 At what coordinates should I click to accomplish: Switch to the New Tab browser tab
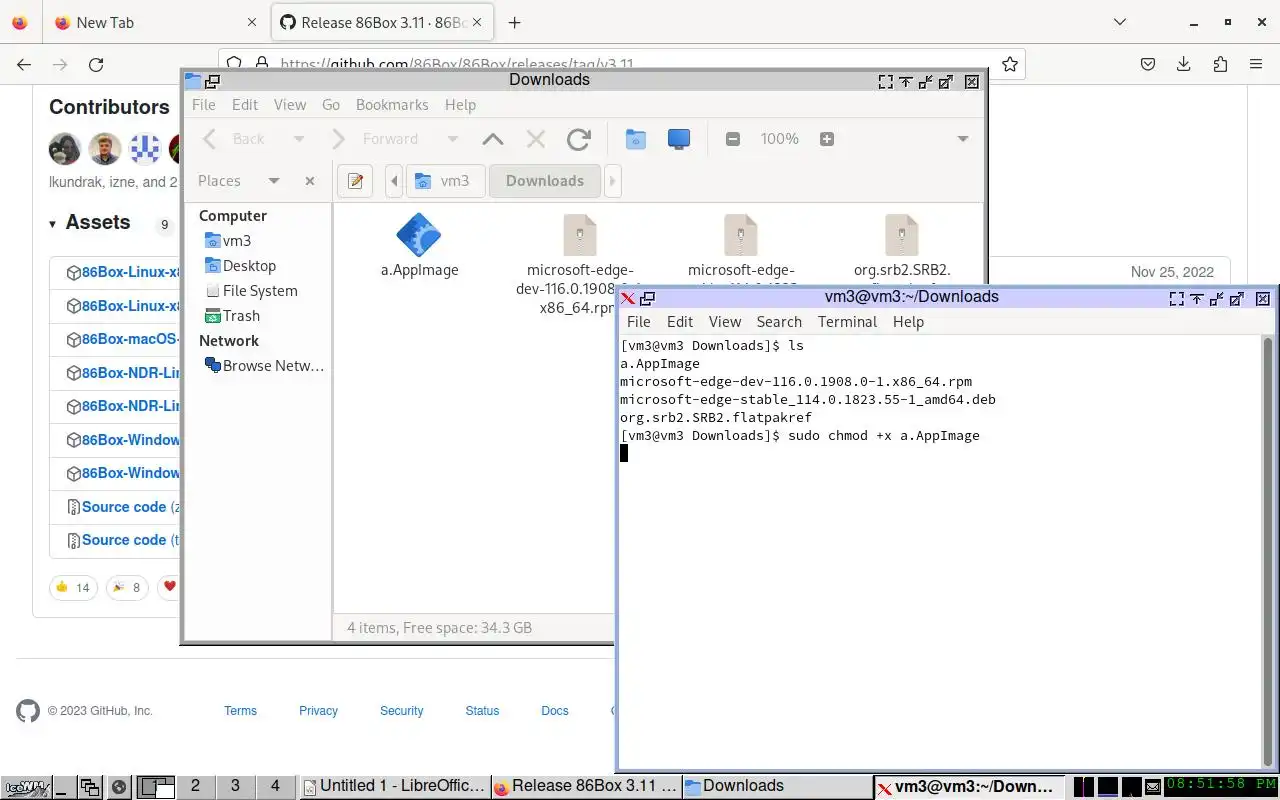point(155,22)
